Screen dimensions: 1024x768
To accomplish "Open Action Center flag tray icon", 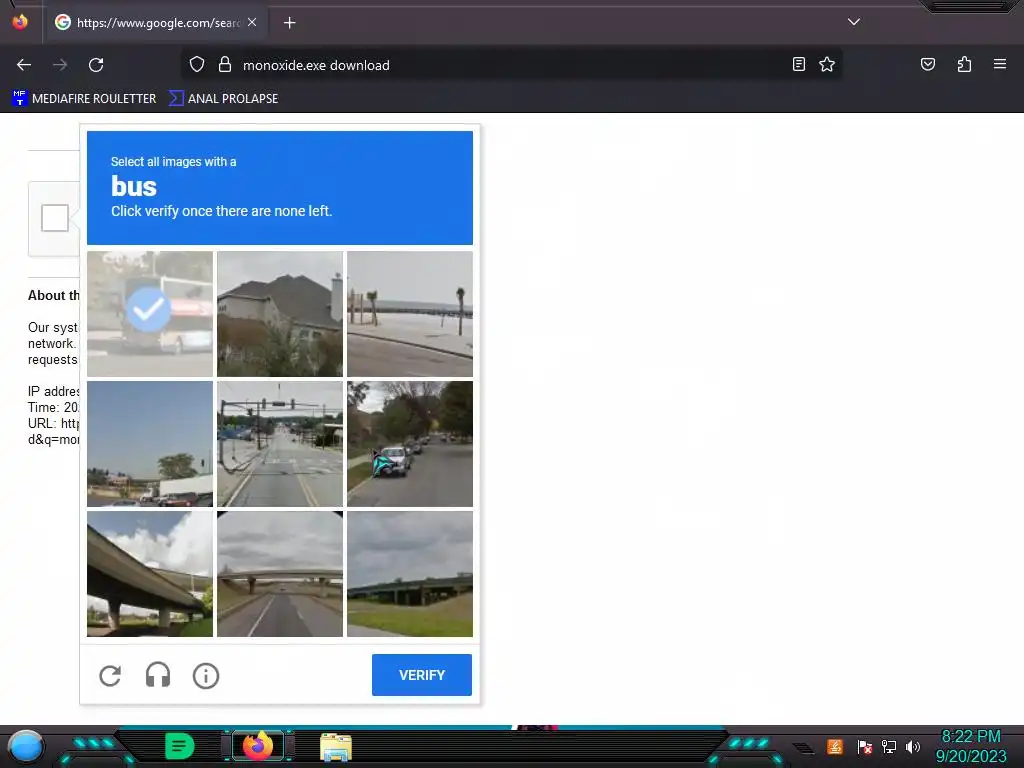I will [x=865, y=746].
